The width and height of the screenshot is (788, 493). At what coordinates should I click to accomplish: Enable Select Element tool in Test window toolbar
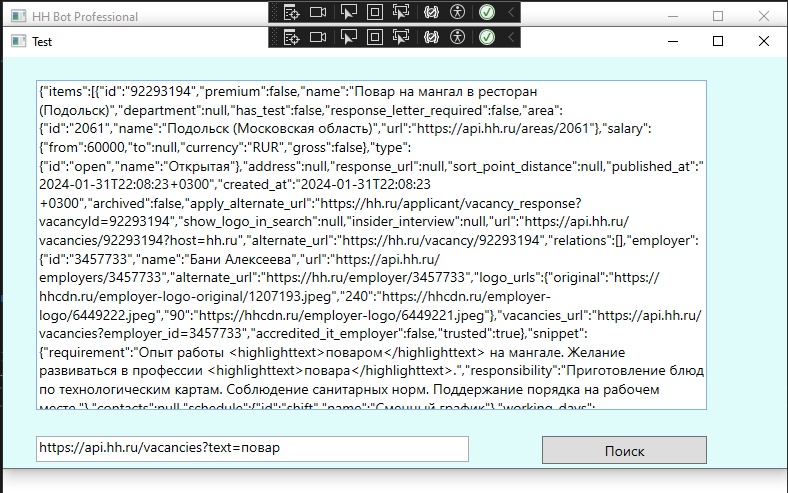click(349, 37)
